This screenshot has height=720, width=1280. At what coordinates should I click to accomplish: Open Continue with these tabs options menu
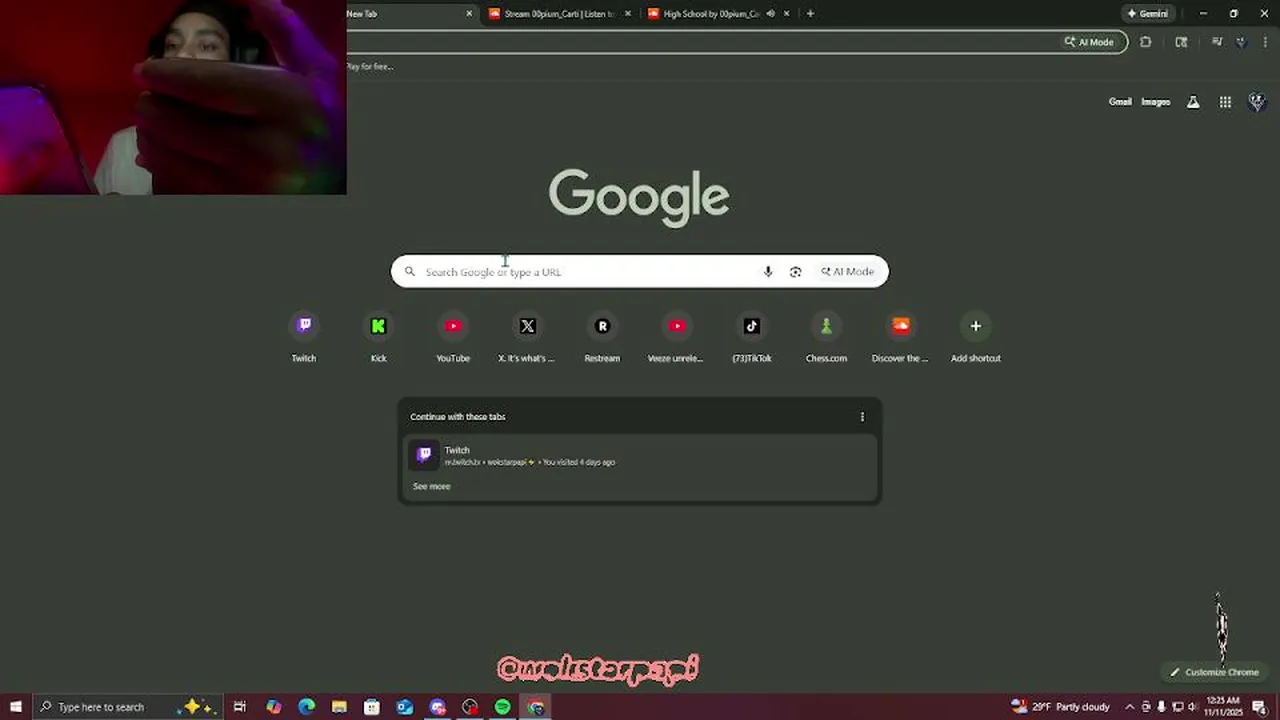[x=862, y=417]
